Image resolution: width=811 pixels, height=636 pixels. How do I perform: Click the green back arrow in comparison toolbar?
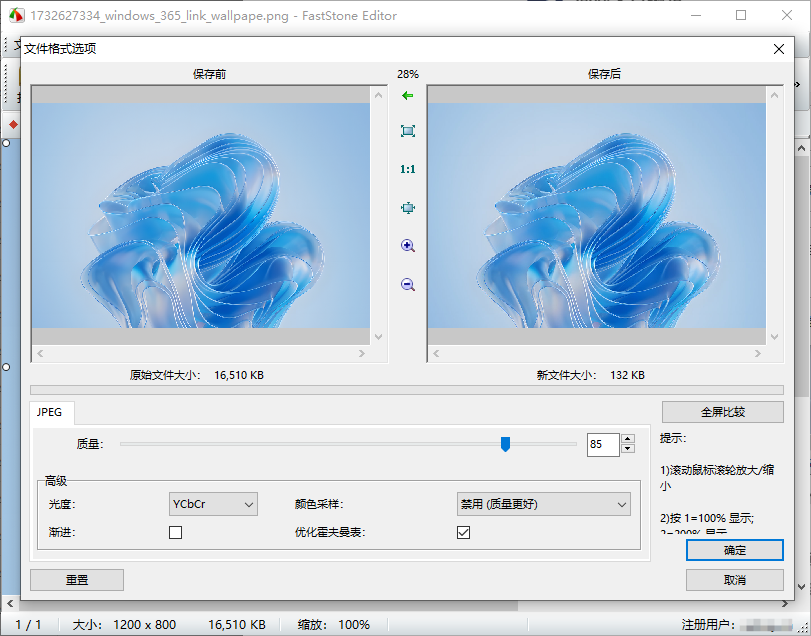(x=407, y=95)
